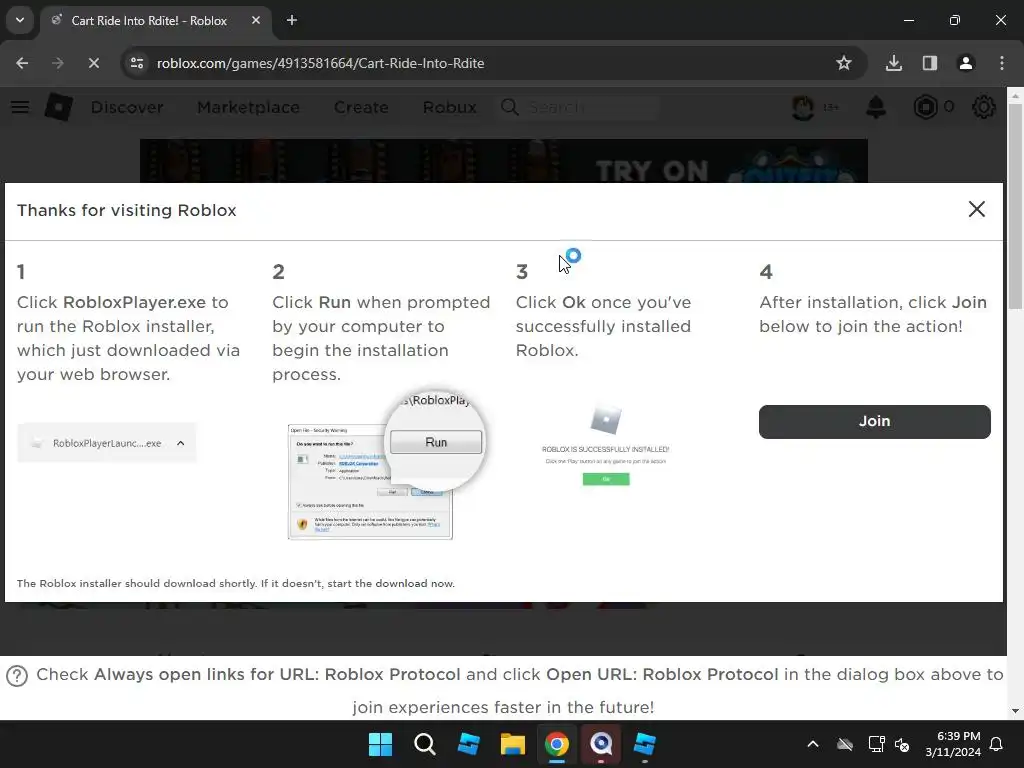Viewport: 1024px width, 768px height.
Task: Open the Create menu item
Action: (x=361, y=107)
